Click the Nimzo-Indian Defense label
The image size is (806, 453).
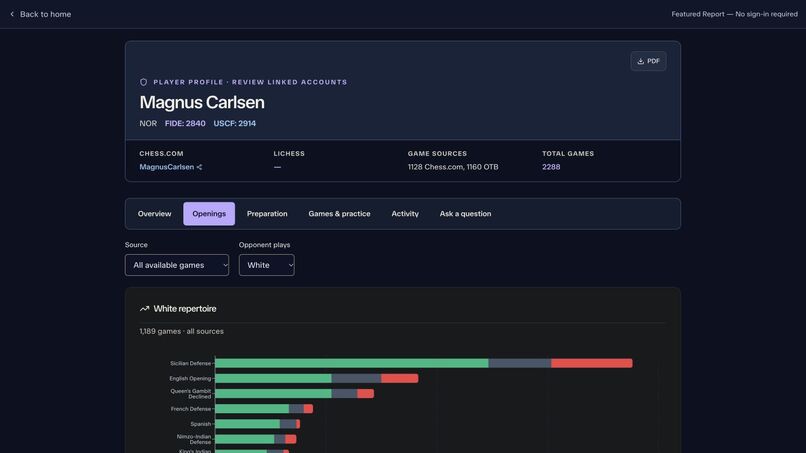pos(194,439)
